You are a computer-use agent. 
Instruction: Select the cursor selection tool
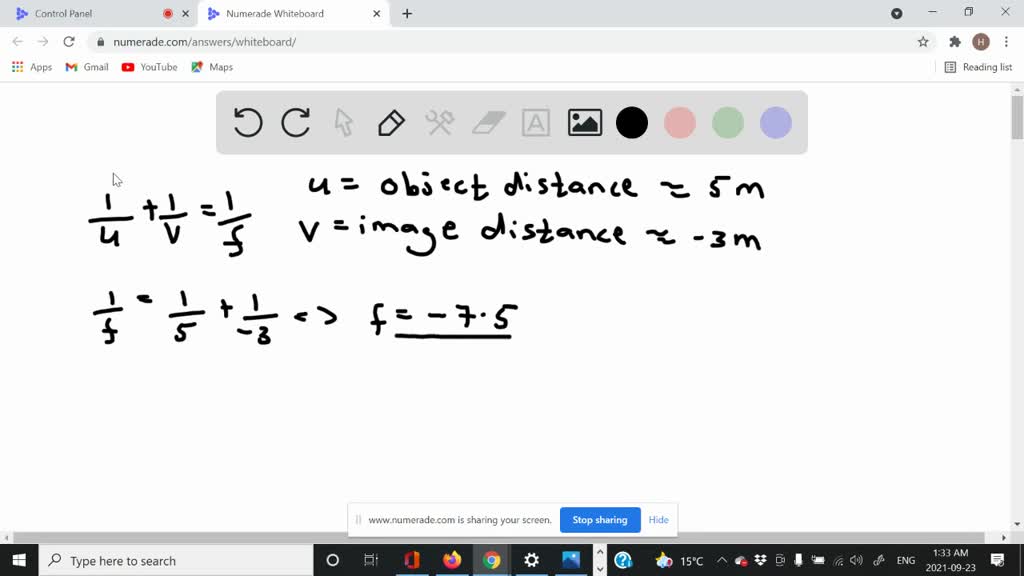coord(342,122)
